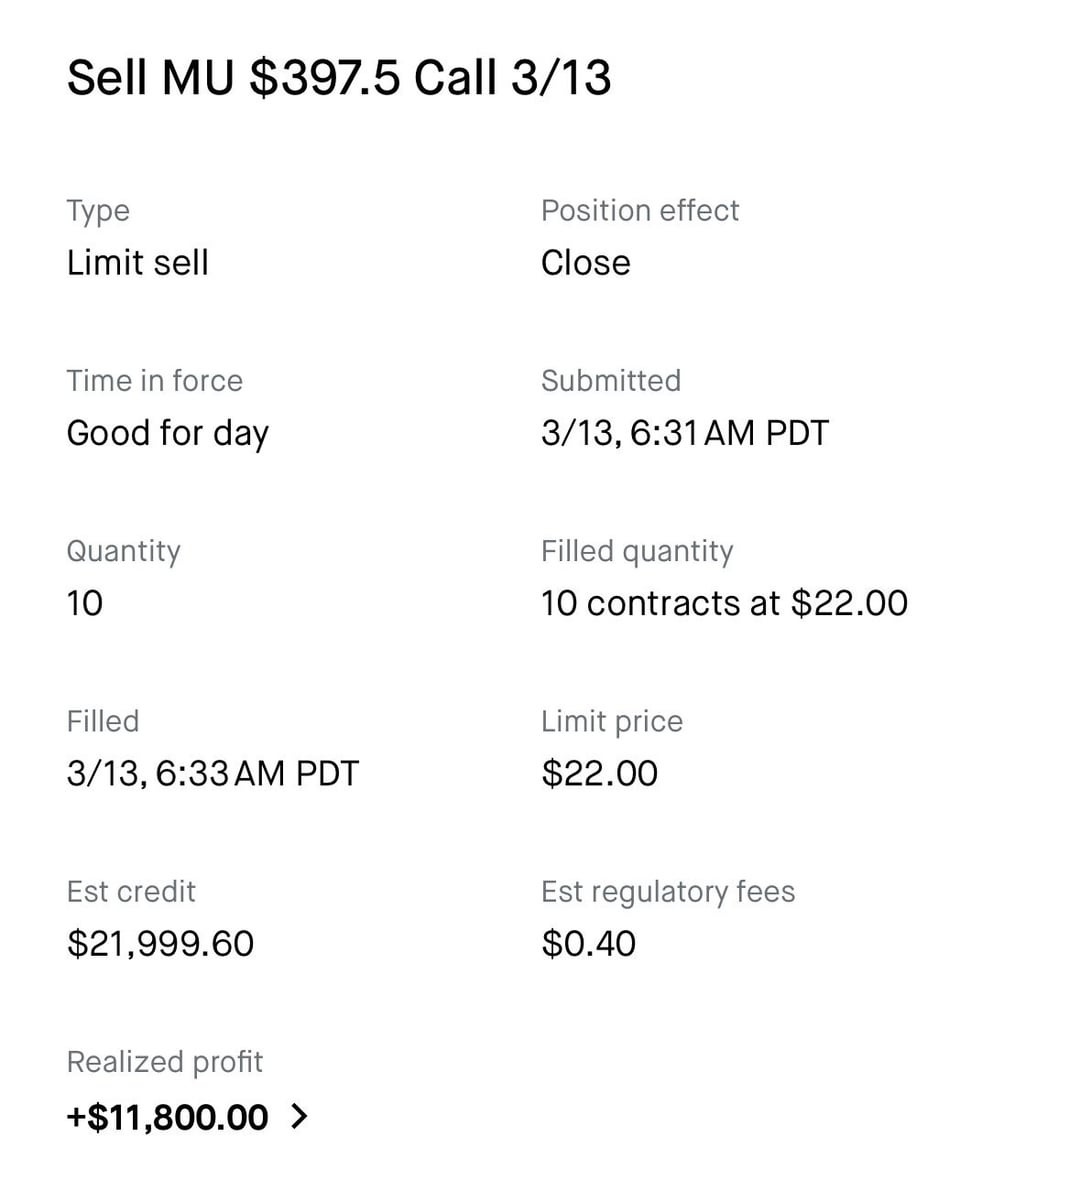Tap the 10 contracts at $22.00 text
This screenshot has height=1180, width=1080.
click(x=723, y=603)
